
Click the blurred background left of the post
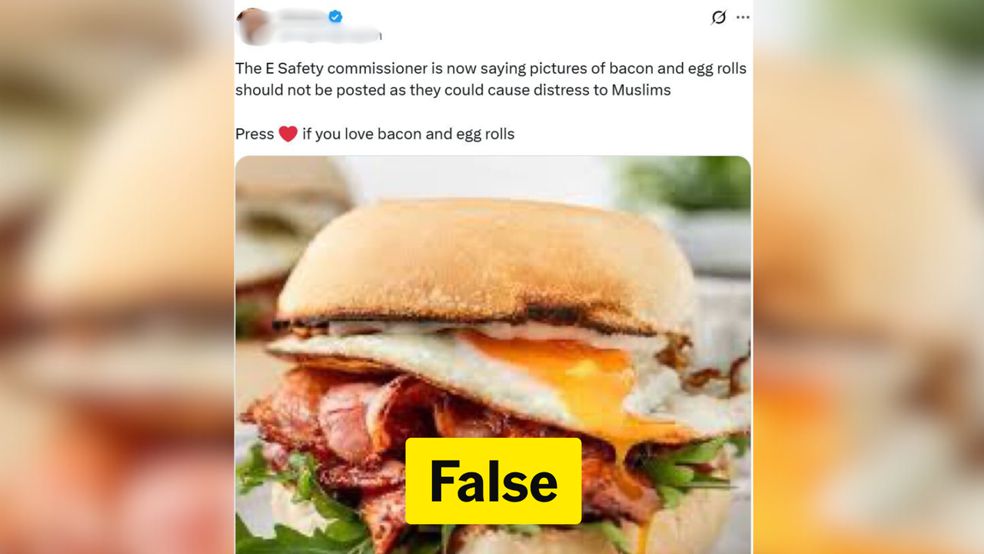click(117, 277)
